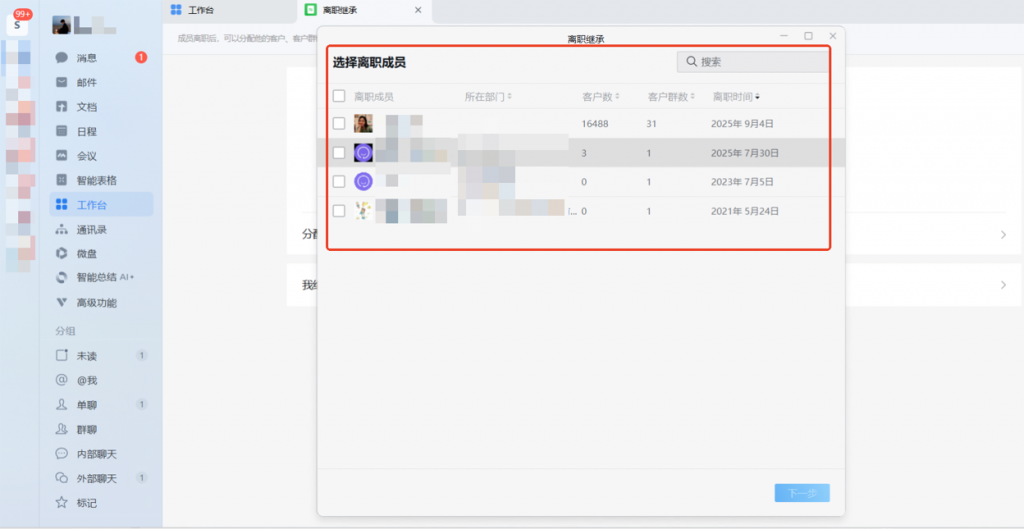Viewport: 1024px width, 529px height.
Task: Open 日程 calendar icon
Action: click(61, 131)
